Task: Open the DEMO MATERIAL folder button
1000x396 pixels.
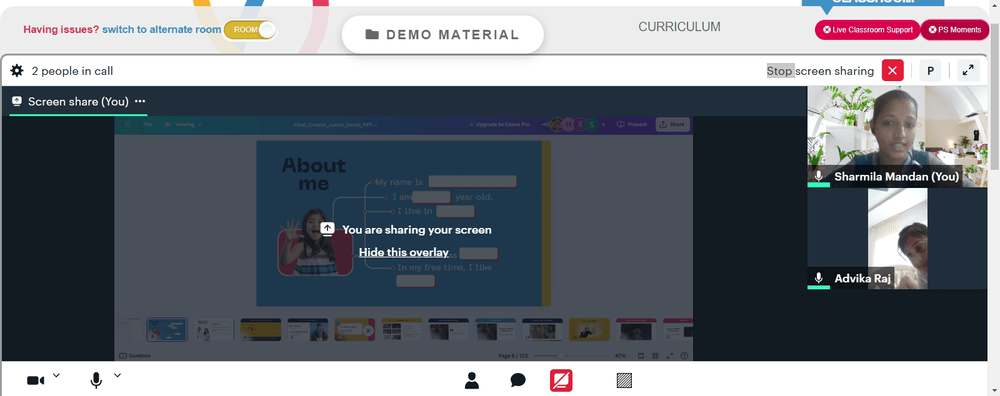Action: pos(443,34)
